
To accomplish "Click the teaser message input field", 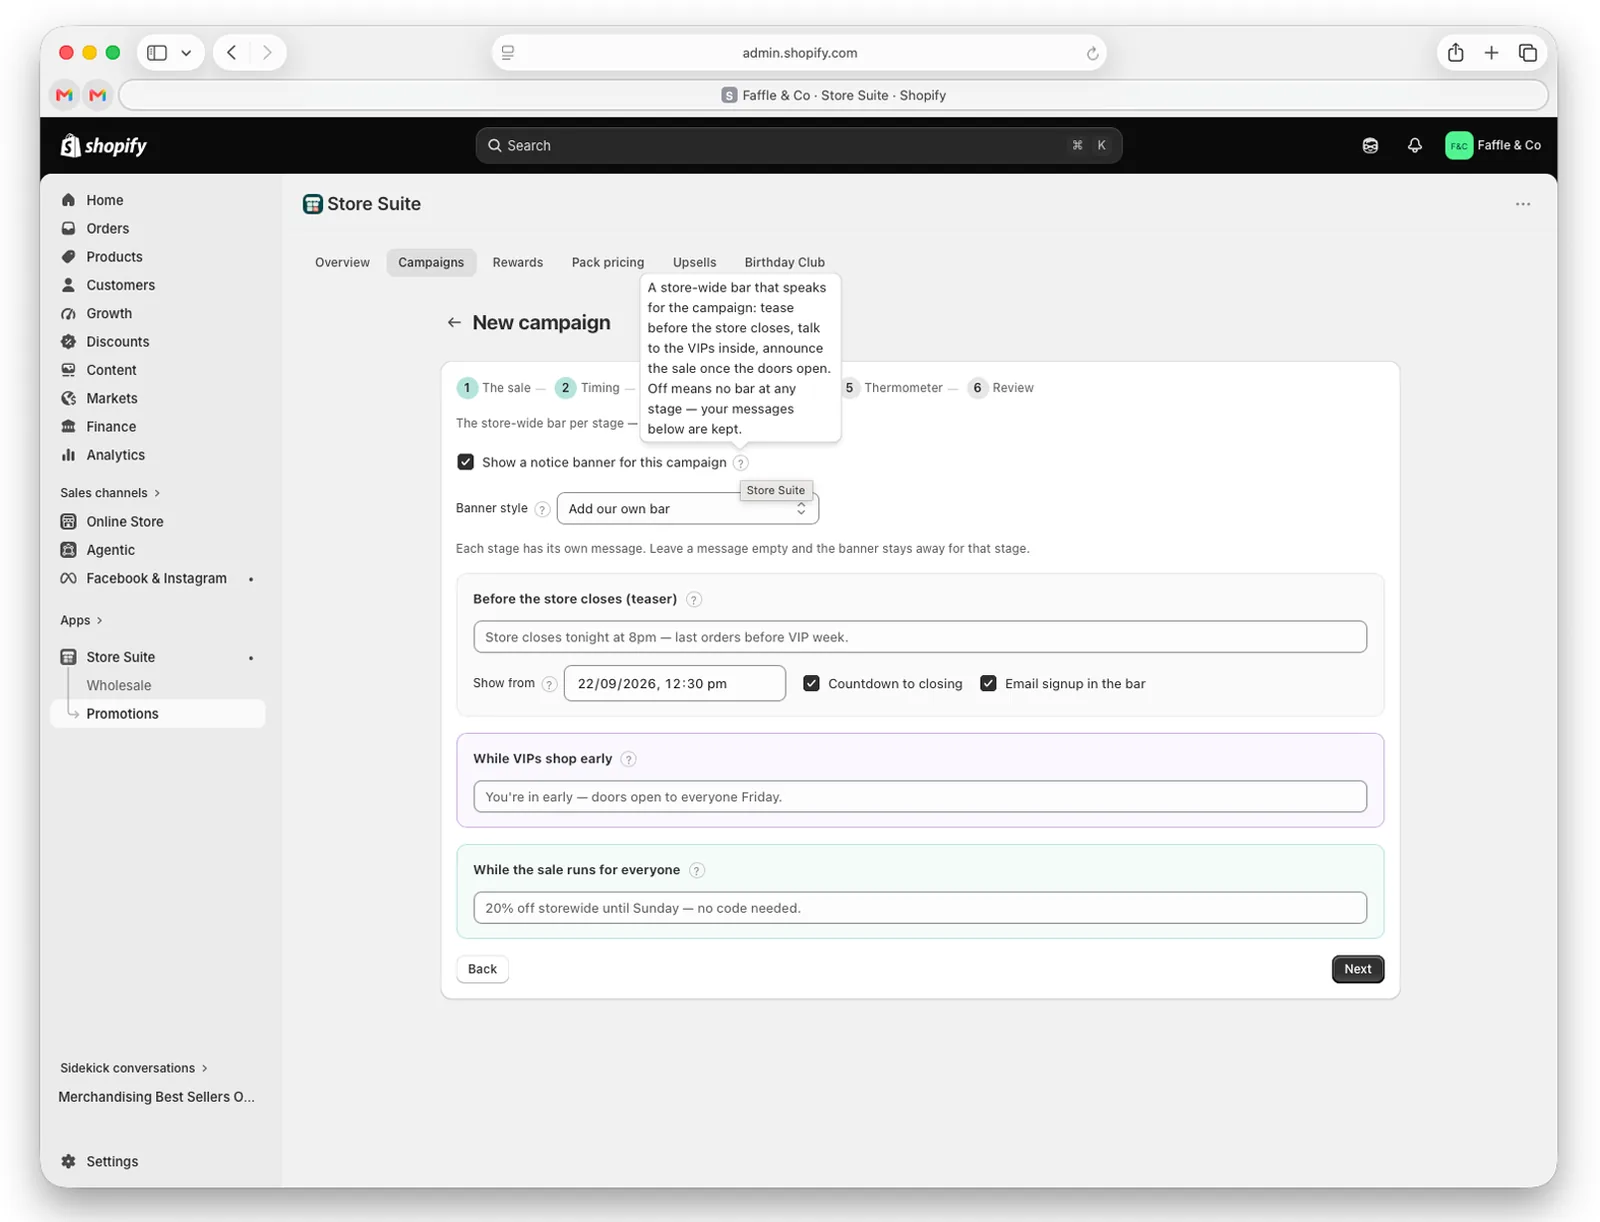I will click(x=919, y=637).
